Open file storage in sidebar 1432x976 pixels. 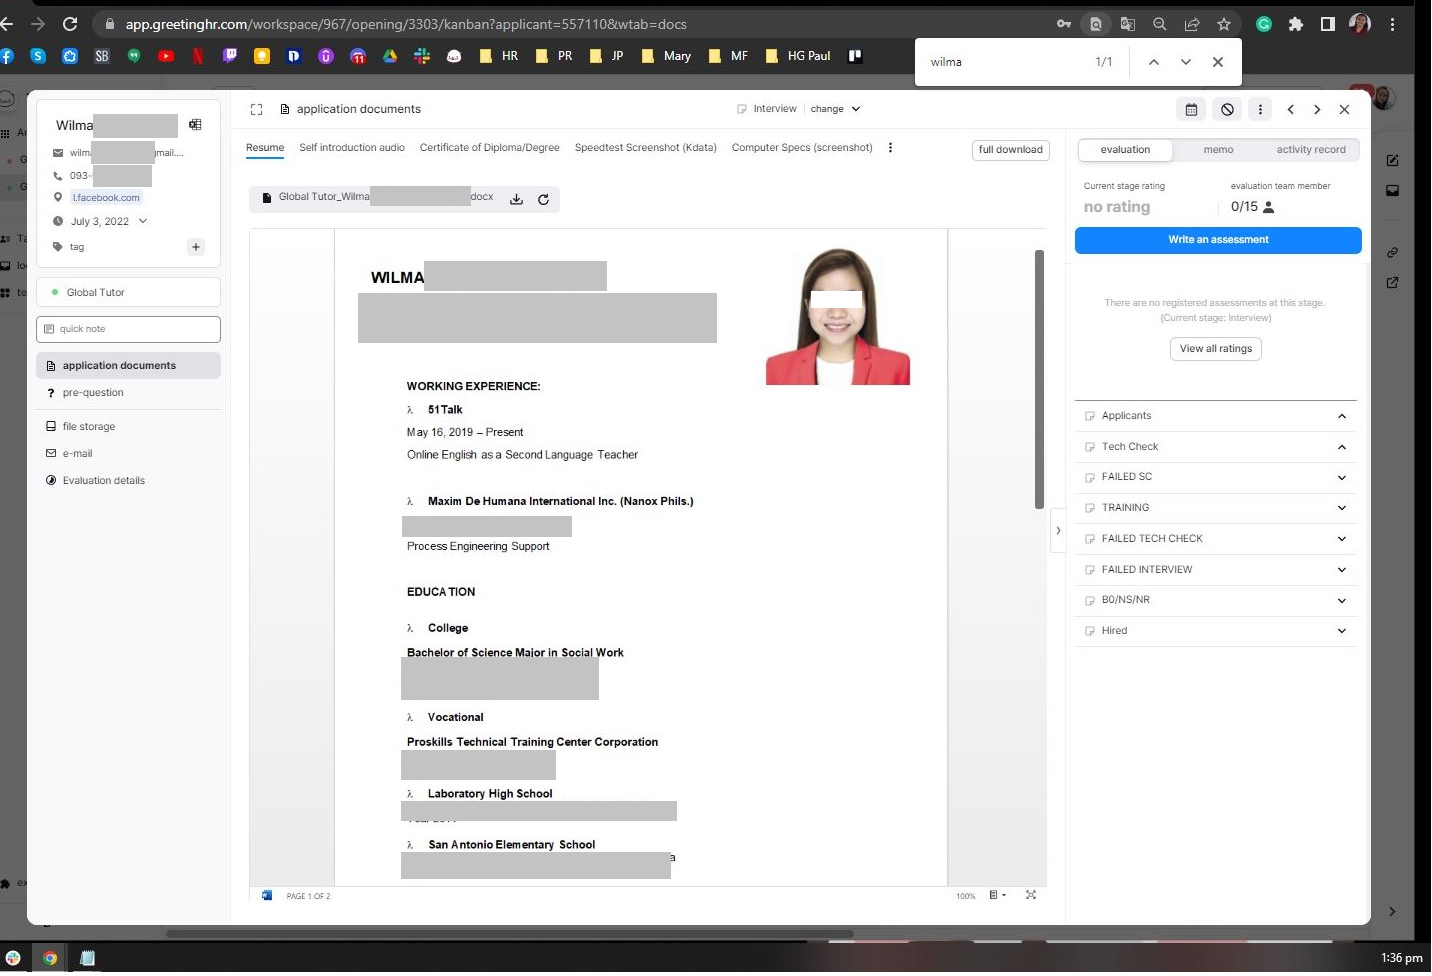128,427
